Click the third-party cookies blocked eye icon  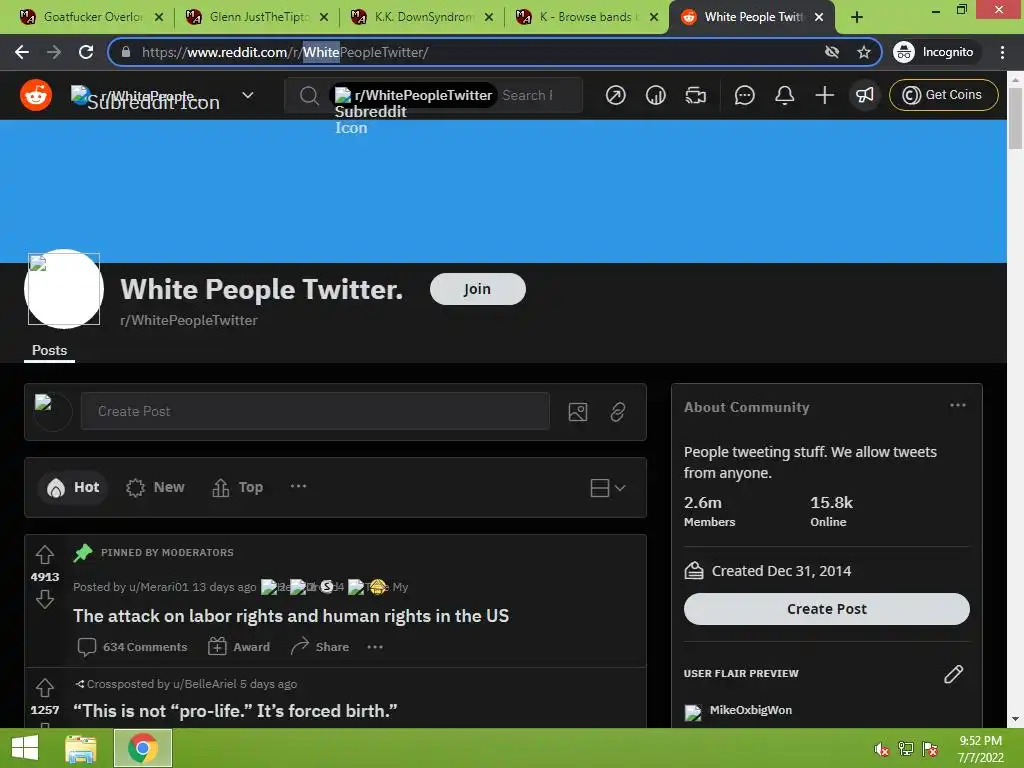(831, 52)
